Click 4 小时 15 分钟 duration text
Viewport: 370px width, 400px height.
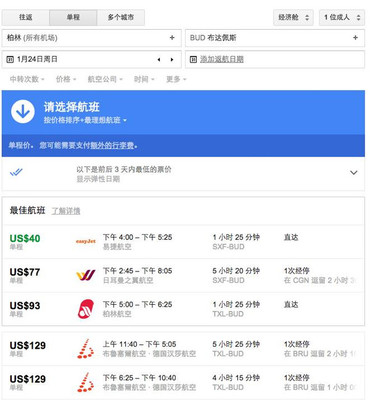[236, 378]
